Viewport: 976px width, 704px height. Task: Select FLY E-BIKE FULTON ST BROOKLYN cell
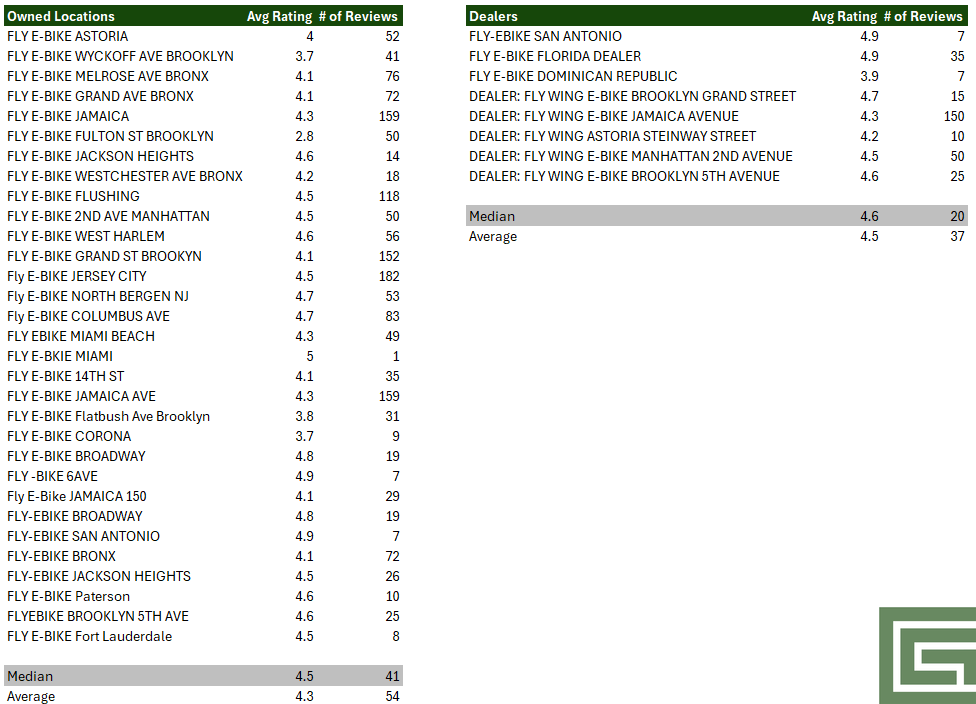(x=110, y=136)
